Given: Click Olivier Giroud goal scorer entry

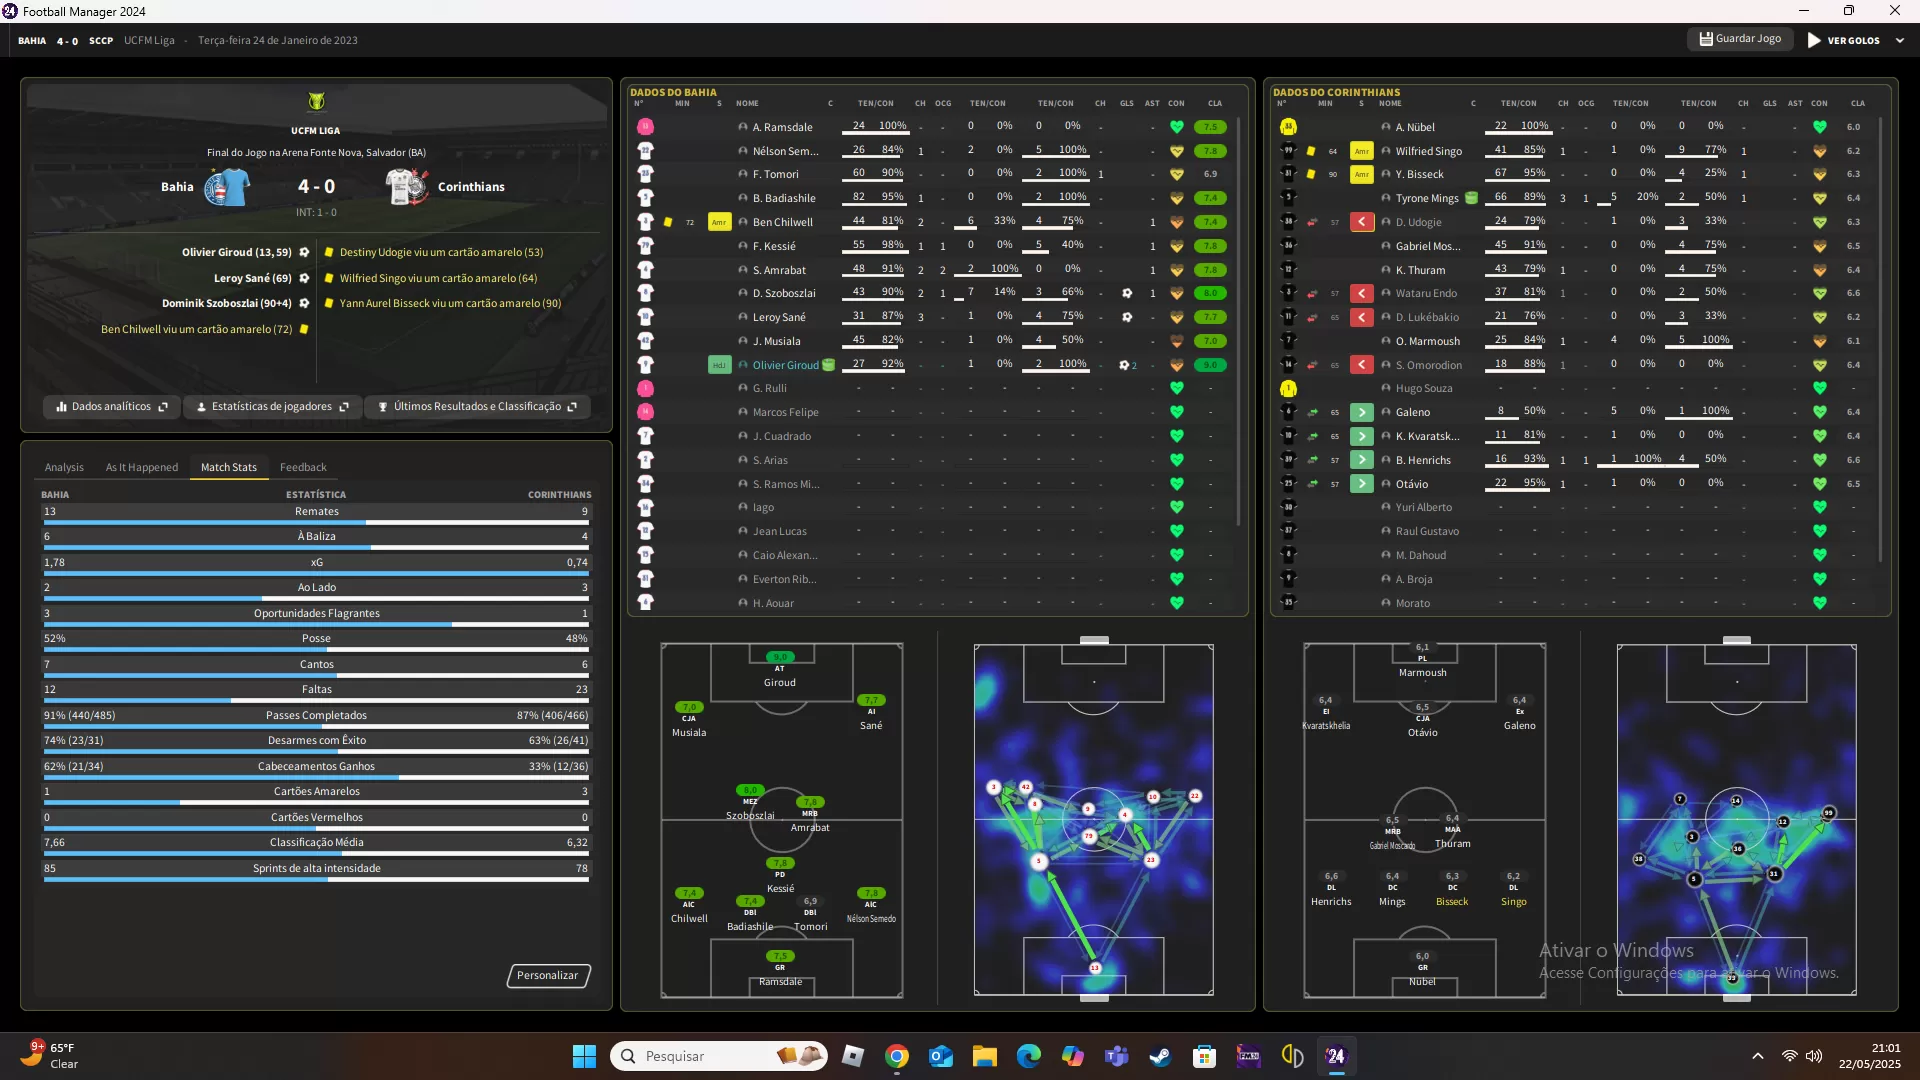Looking at the screenshot, I should click(x=246, y=252).
